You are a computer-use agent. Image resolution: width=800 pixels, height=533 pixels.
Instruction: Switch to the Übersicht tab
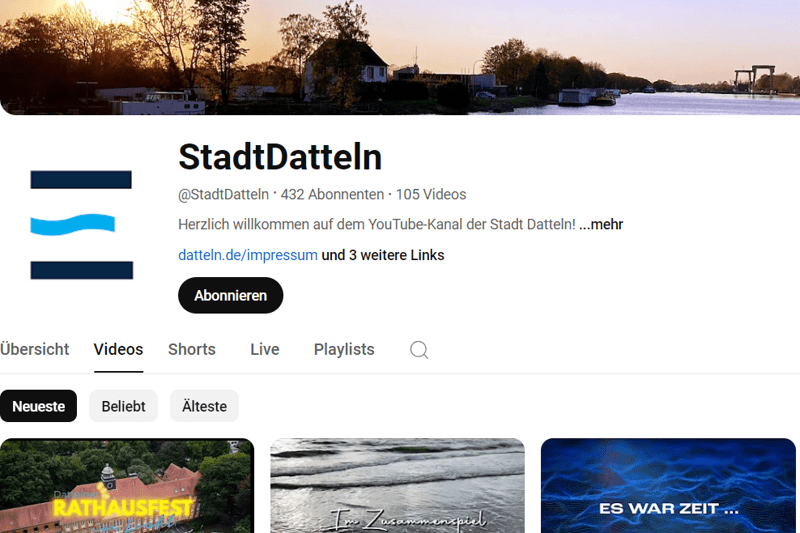pyautogui.click(x=35, y=349)
